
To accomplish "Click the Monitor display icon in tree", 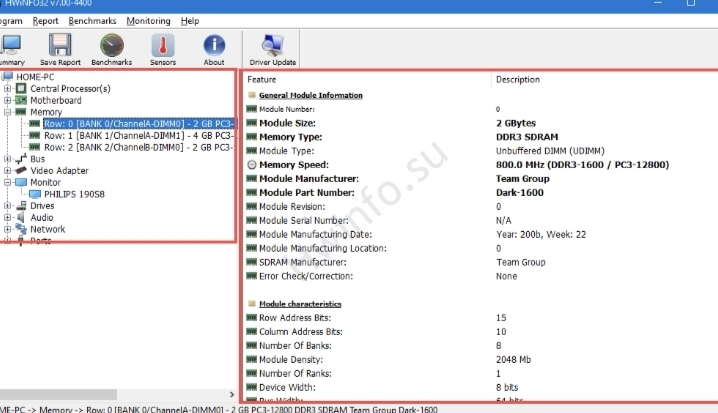I will (21, 182).
